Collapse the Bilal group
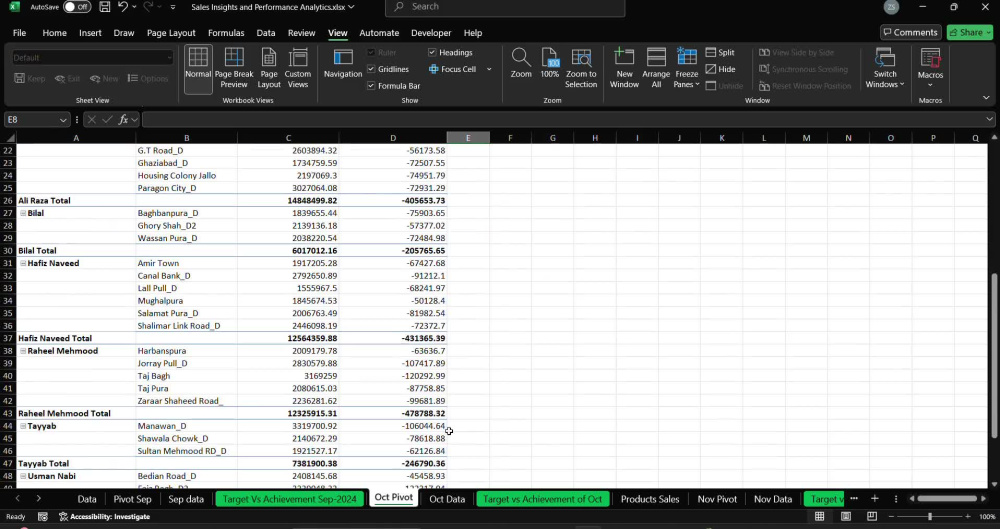The width and height of the screenshot is (1000, 529). click(23, 213)
